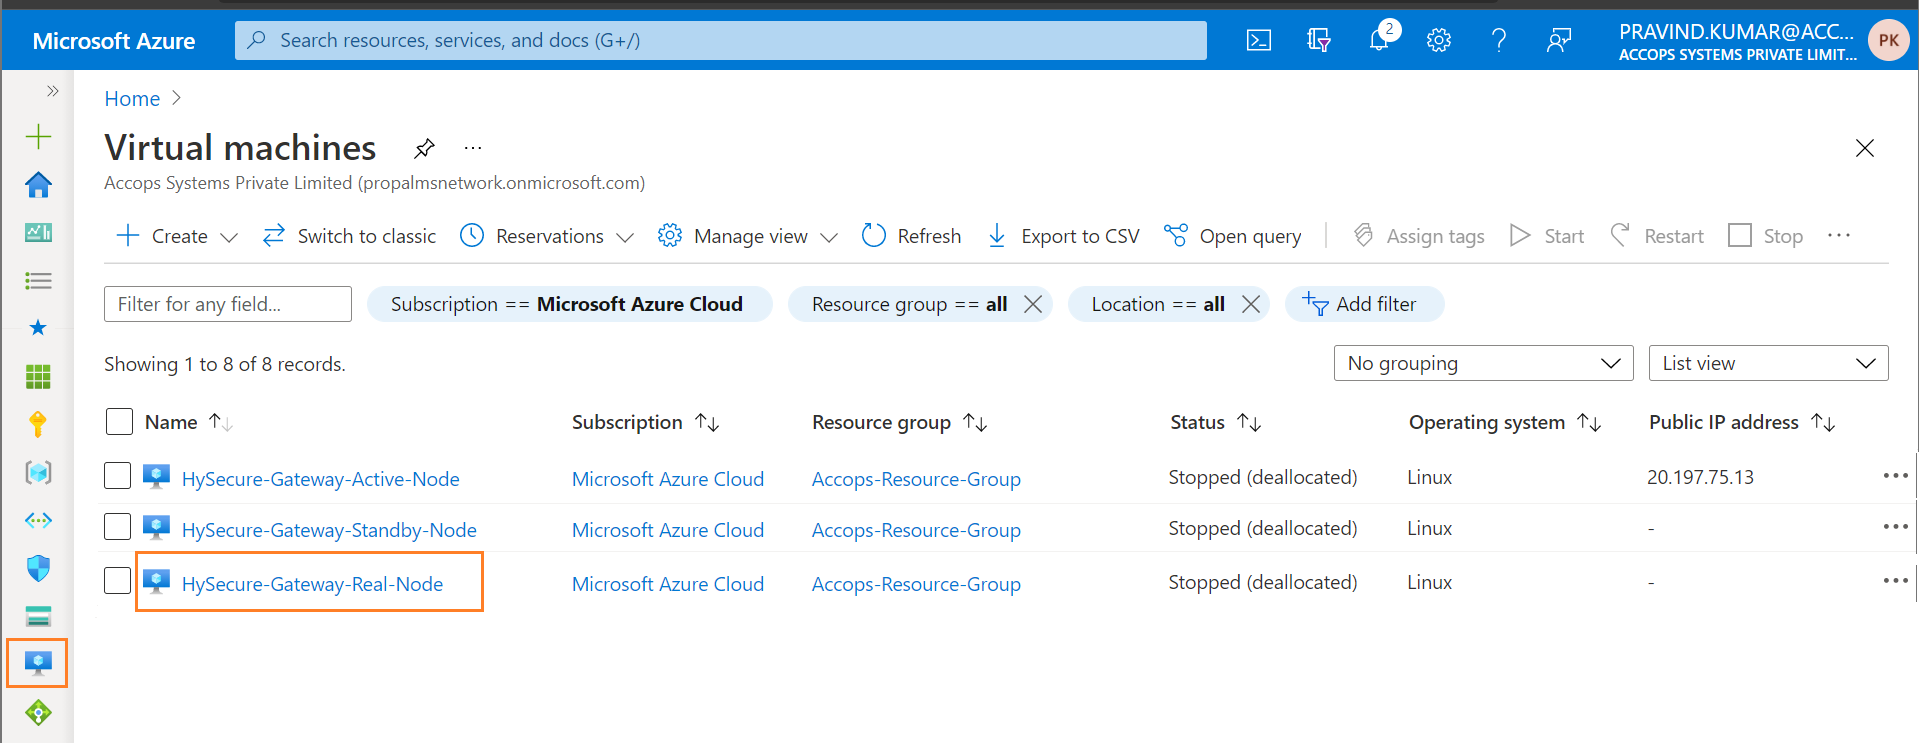Open Favorites star in the sidebar

(x=38, y=328)
